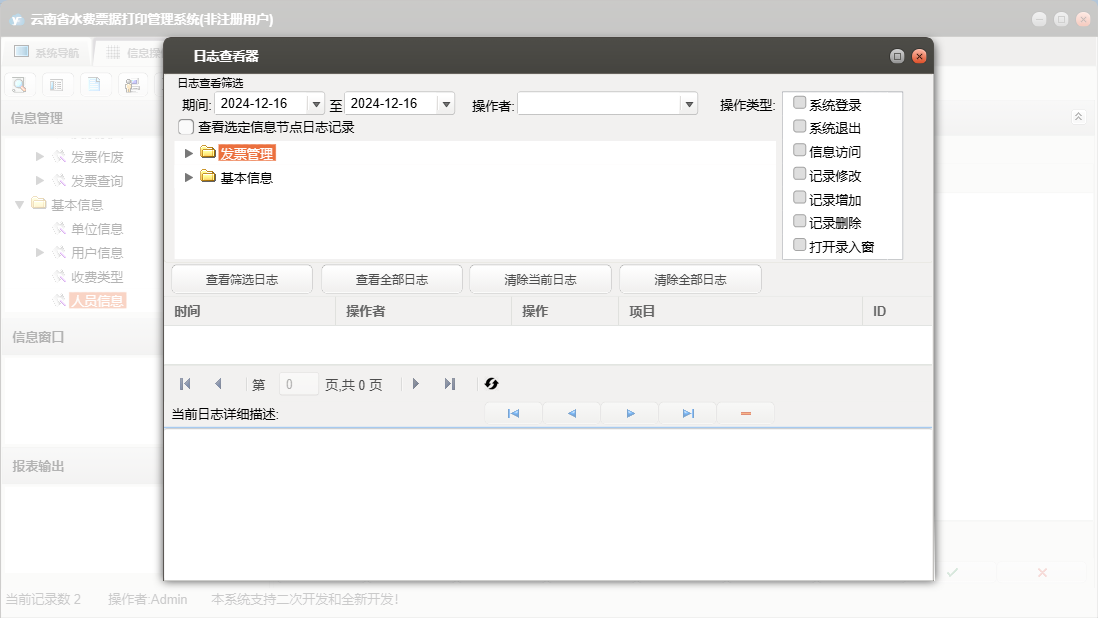Image resolution: width=1098 pixels, height=618 pixels.
Task: Click the 清除全部日志 button
Action: pos(690,280)
